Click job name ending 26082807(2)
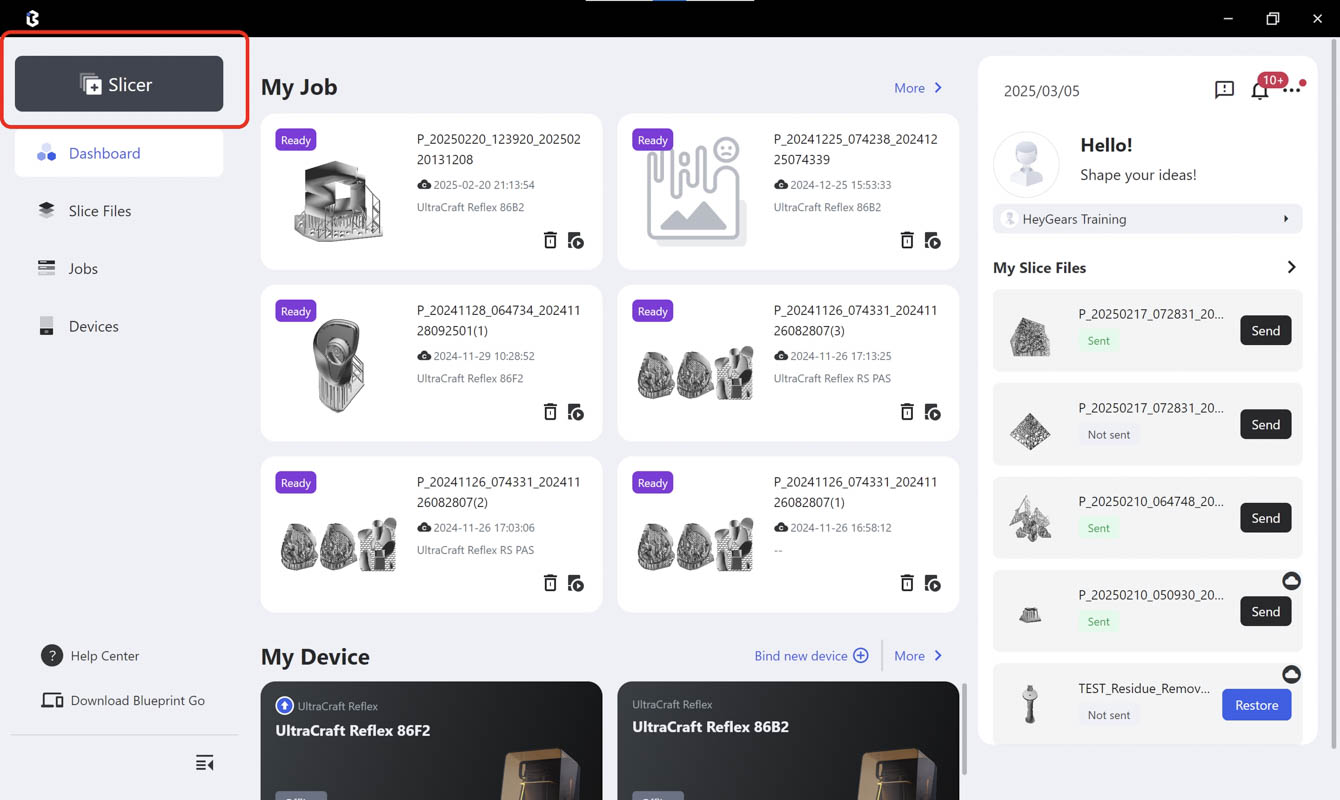1340x800 pixels. (x=499, y=492)
